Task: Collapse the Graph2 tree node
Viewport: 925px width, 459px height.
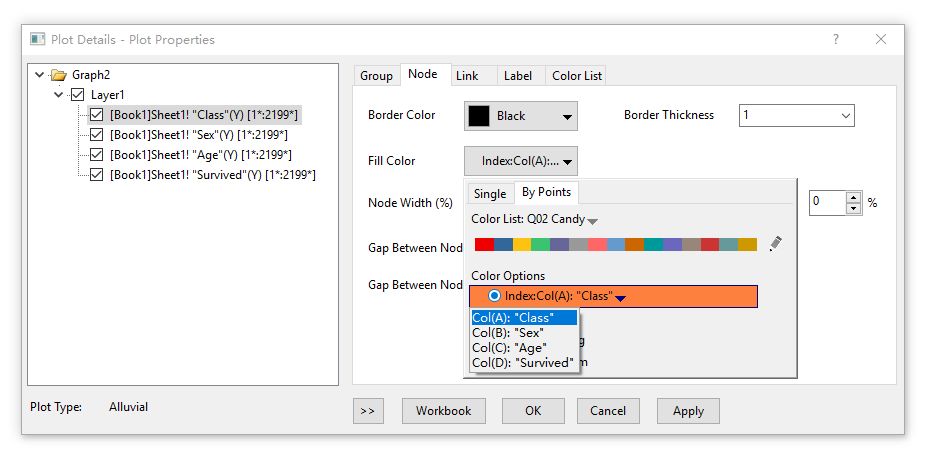Action: point(40,75)
